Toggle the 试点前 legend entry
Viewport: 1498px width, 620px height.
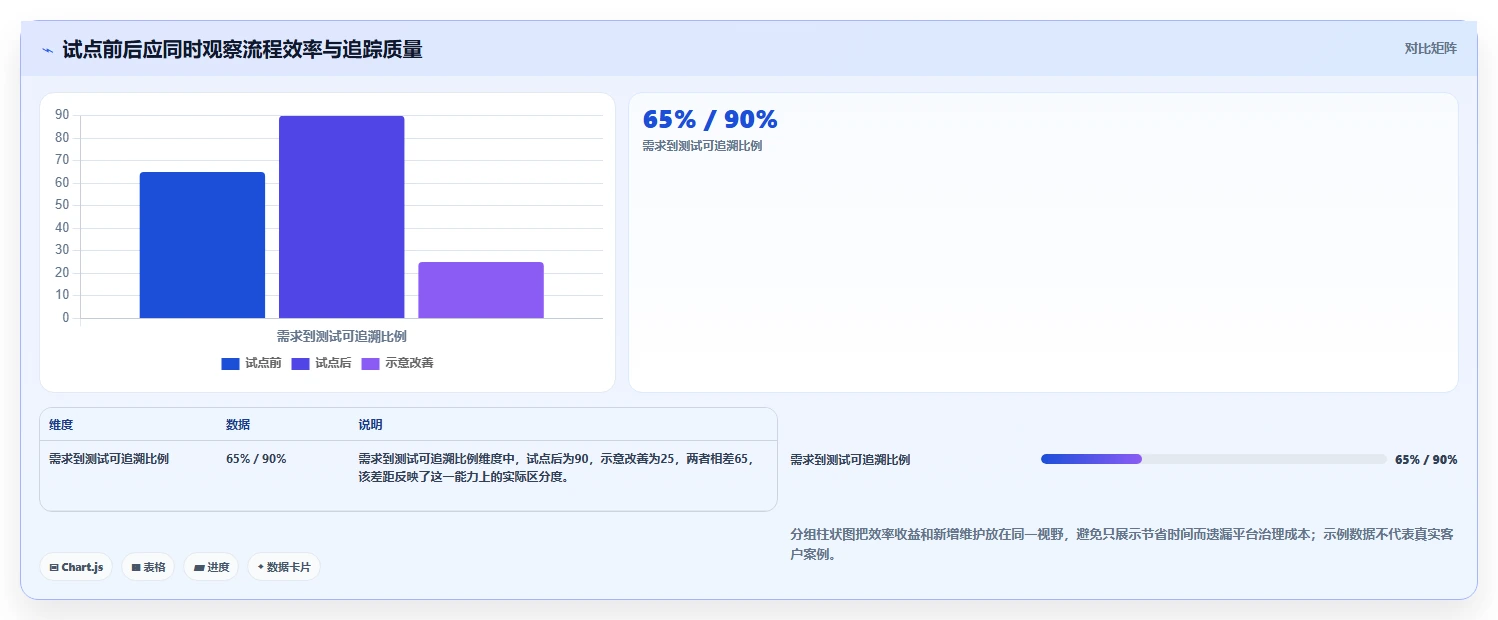pyautogui.click(x=252, y=363)
